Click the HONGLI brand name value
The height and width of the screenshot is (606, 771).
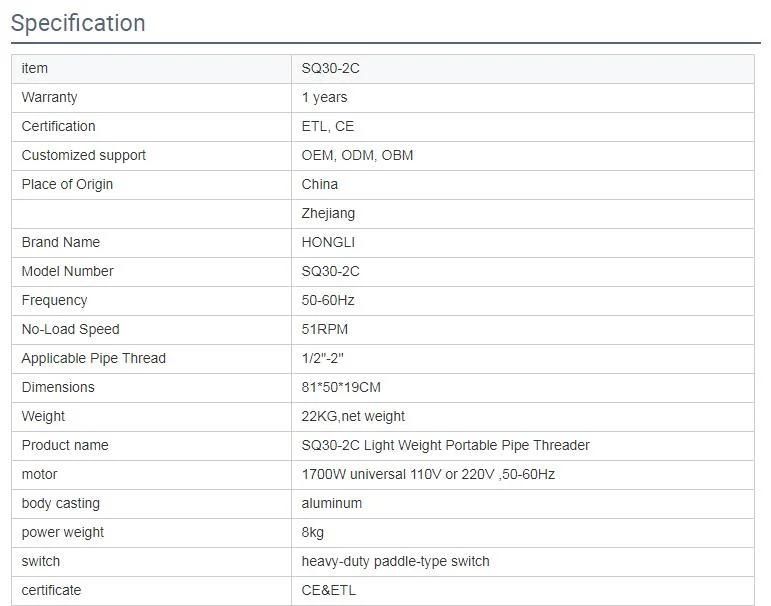click(328, 242)
